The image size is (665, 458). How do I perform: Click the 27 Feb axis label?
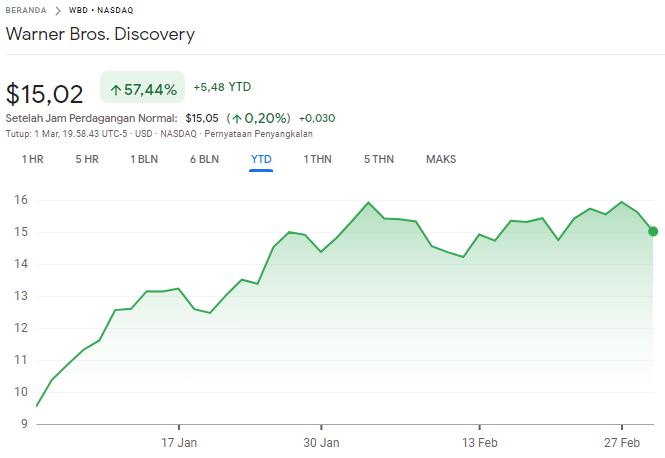(622, 443)
